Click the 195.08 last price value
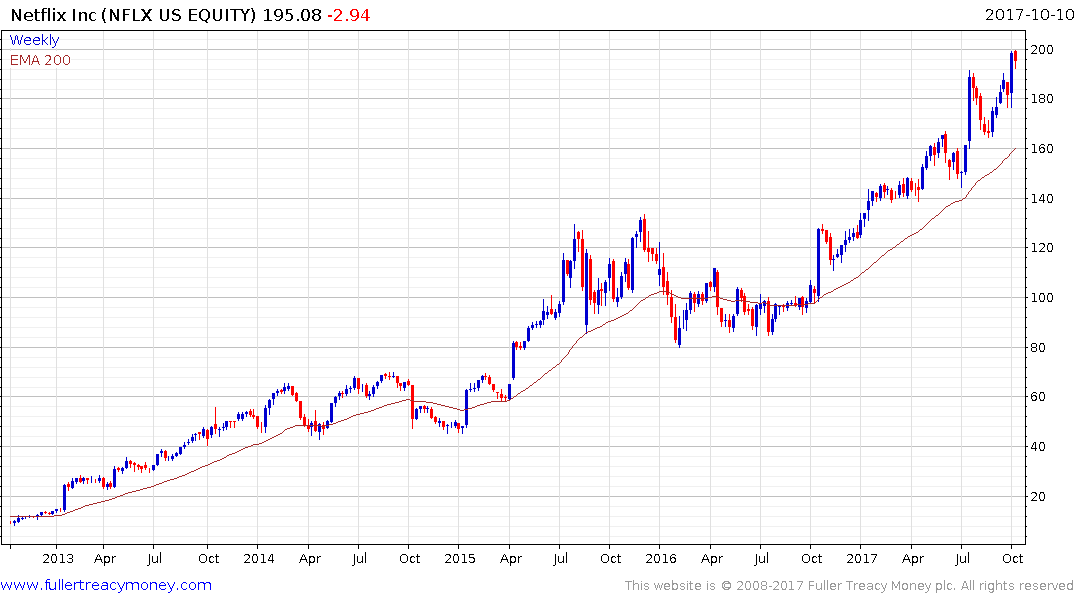 (292, 15)
